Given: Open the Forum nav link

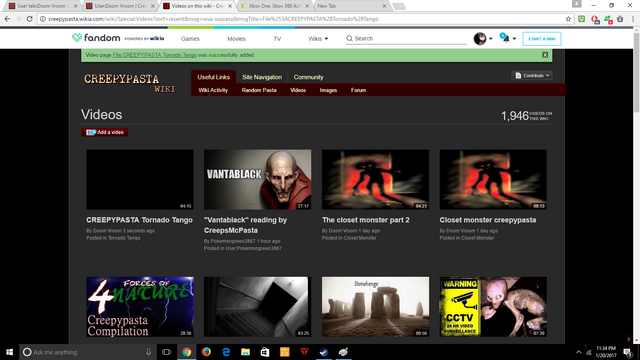Looking at the screenshot, I should pyautogui.click(x=358, y=90).
